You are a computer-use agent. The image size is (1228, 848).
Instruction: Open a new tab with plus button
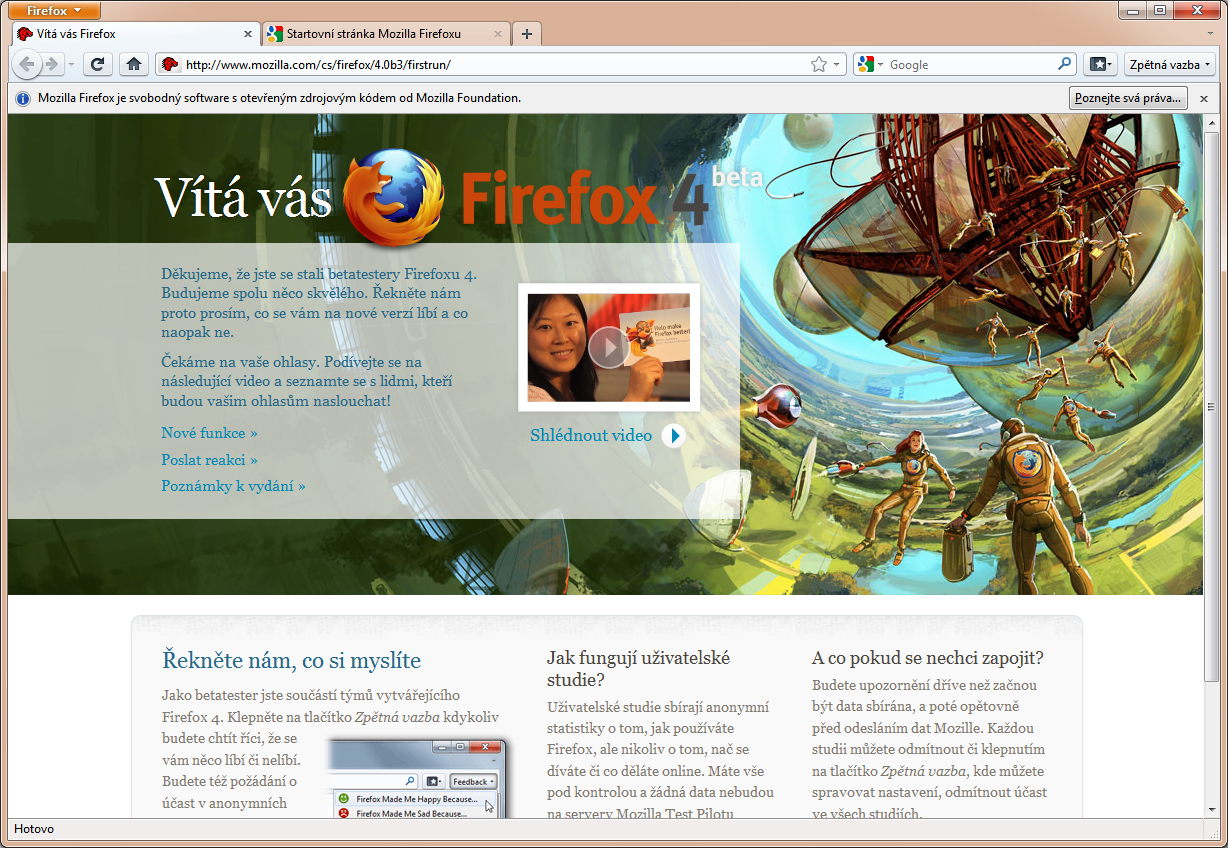pyautogui.click(x=527, y=34)
